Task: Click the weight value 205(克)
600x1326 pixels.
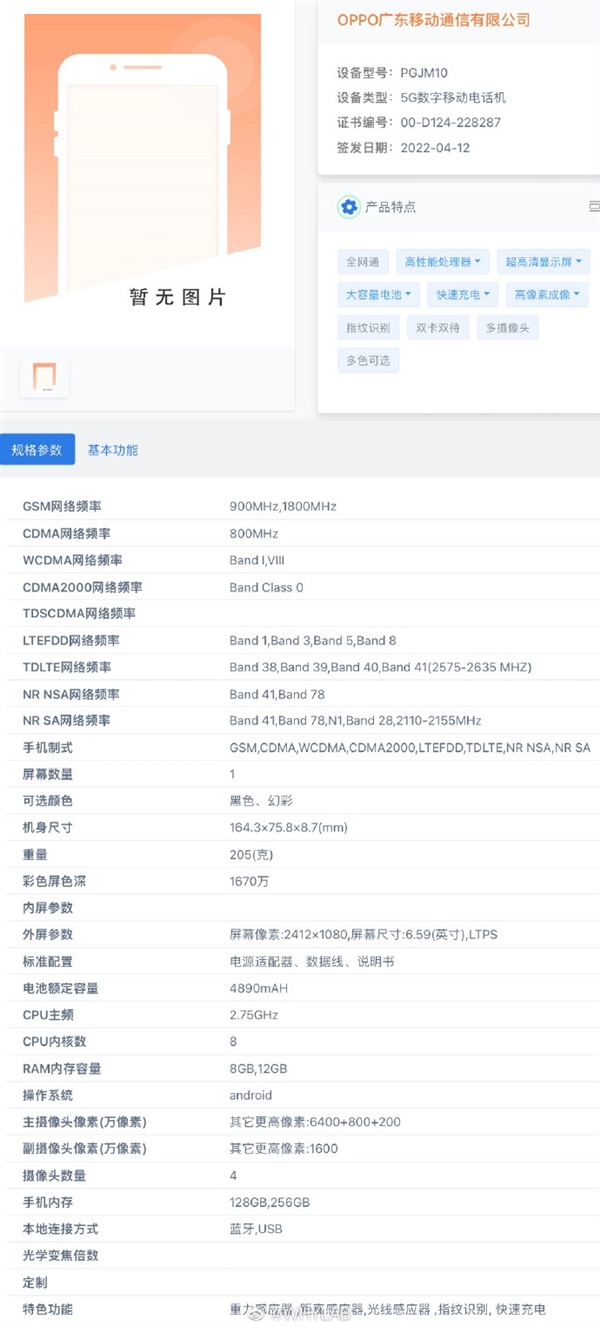Action: pos(251,855)
